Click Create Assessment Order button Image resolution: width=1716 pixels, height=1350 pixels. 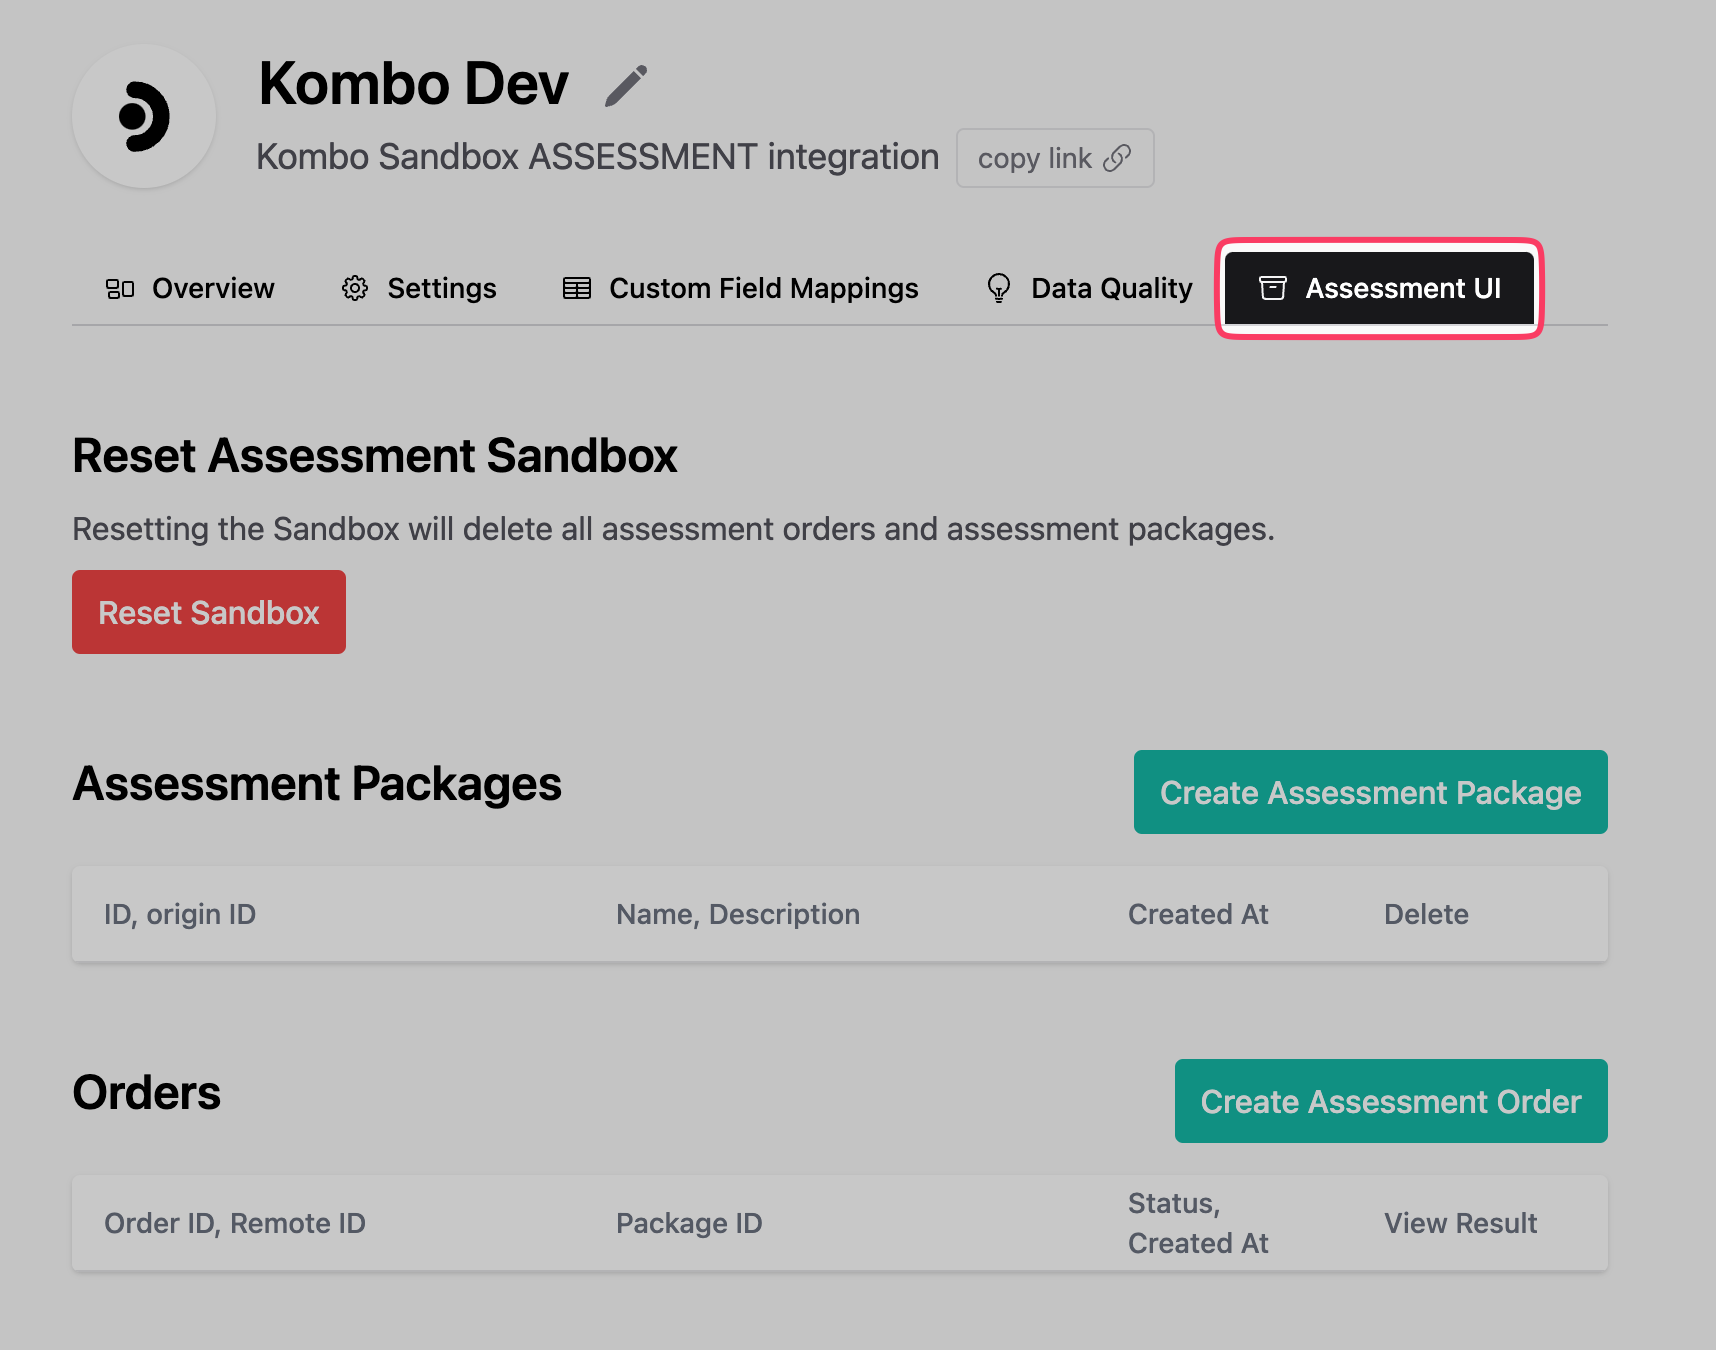click(x=1391, y=1101)
